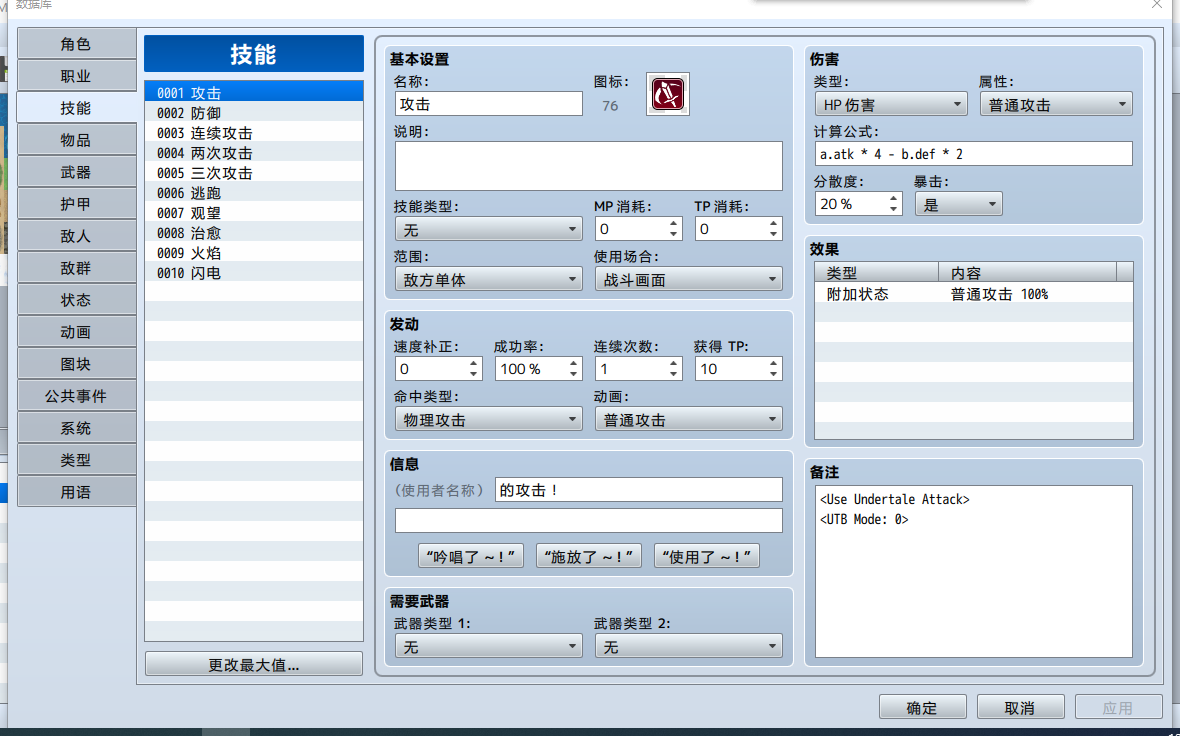
Task: Select skill 0009 火焰
Action: pos(254,253)
